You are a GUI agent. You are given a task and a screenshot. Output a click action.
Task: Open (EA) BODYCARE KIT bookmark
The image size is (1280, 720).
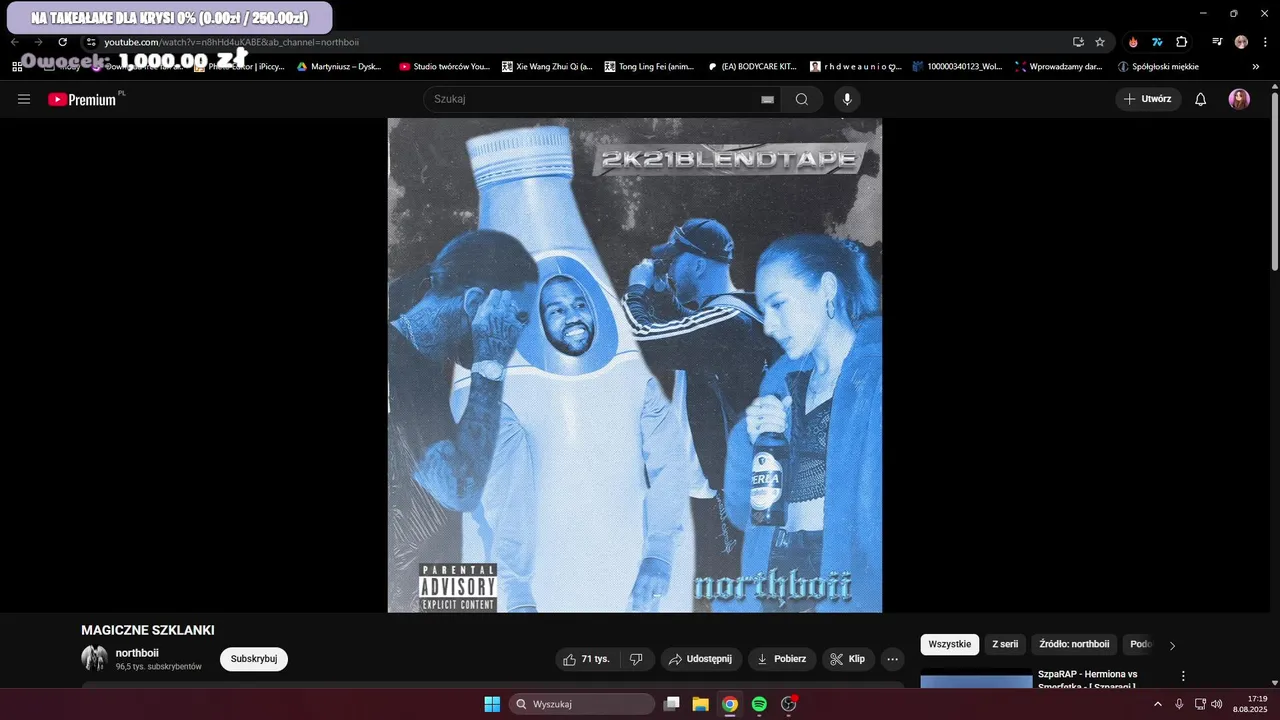pos(752,67)
